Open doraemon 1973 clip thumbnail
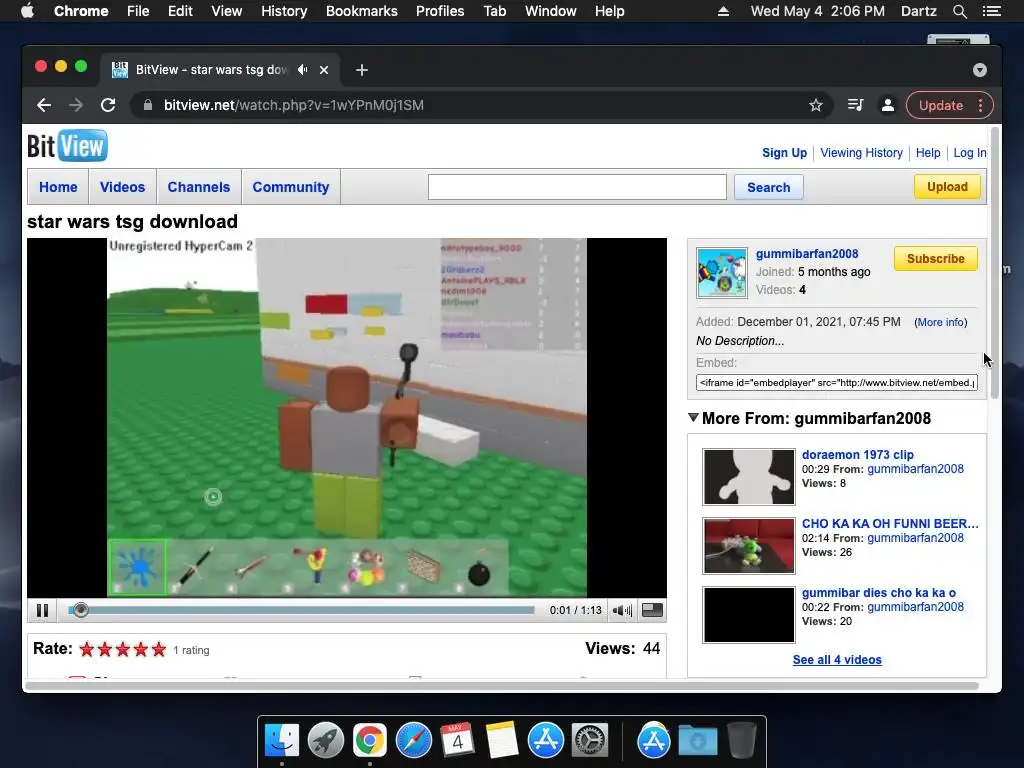The width and height of the screenshot is (1024, 768). 748,477
